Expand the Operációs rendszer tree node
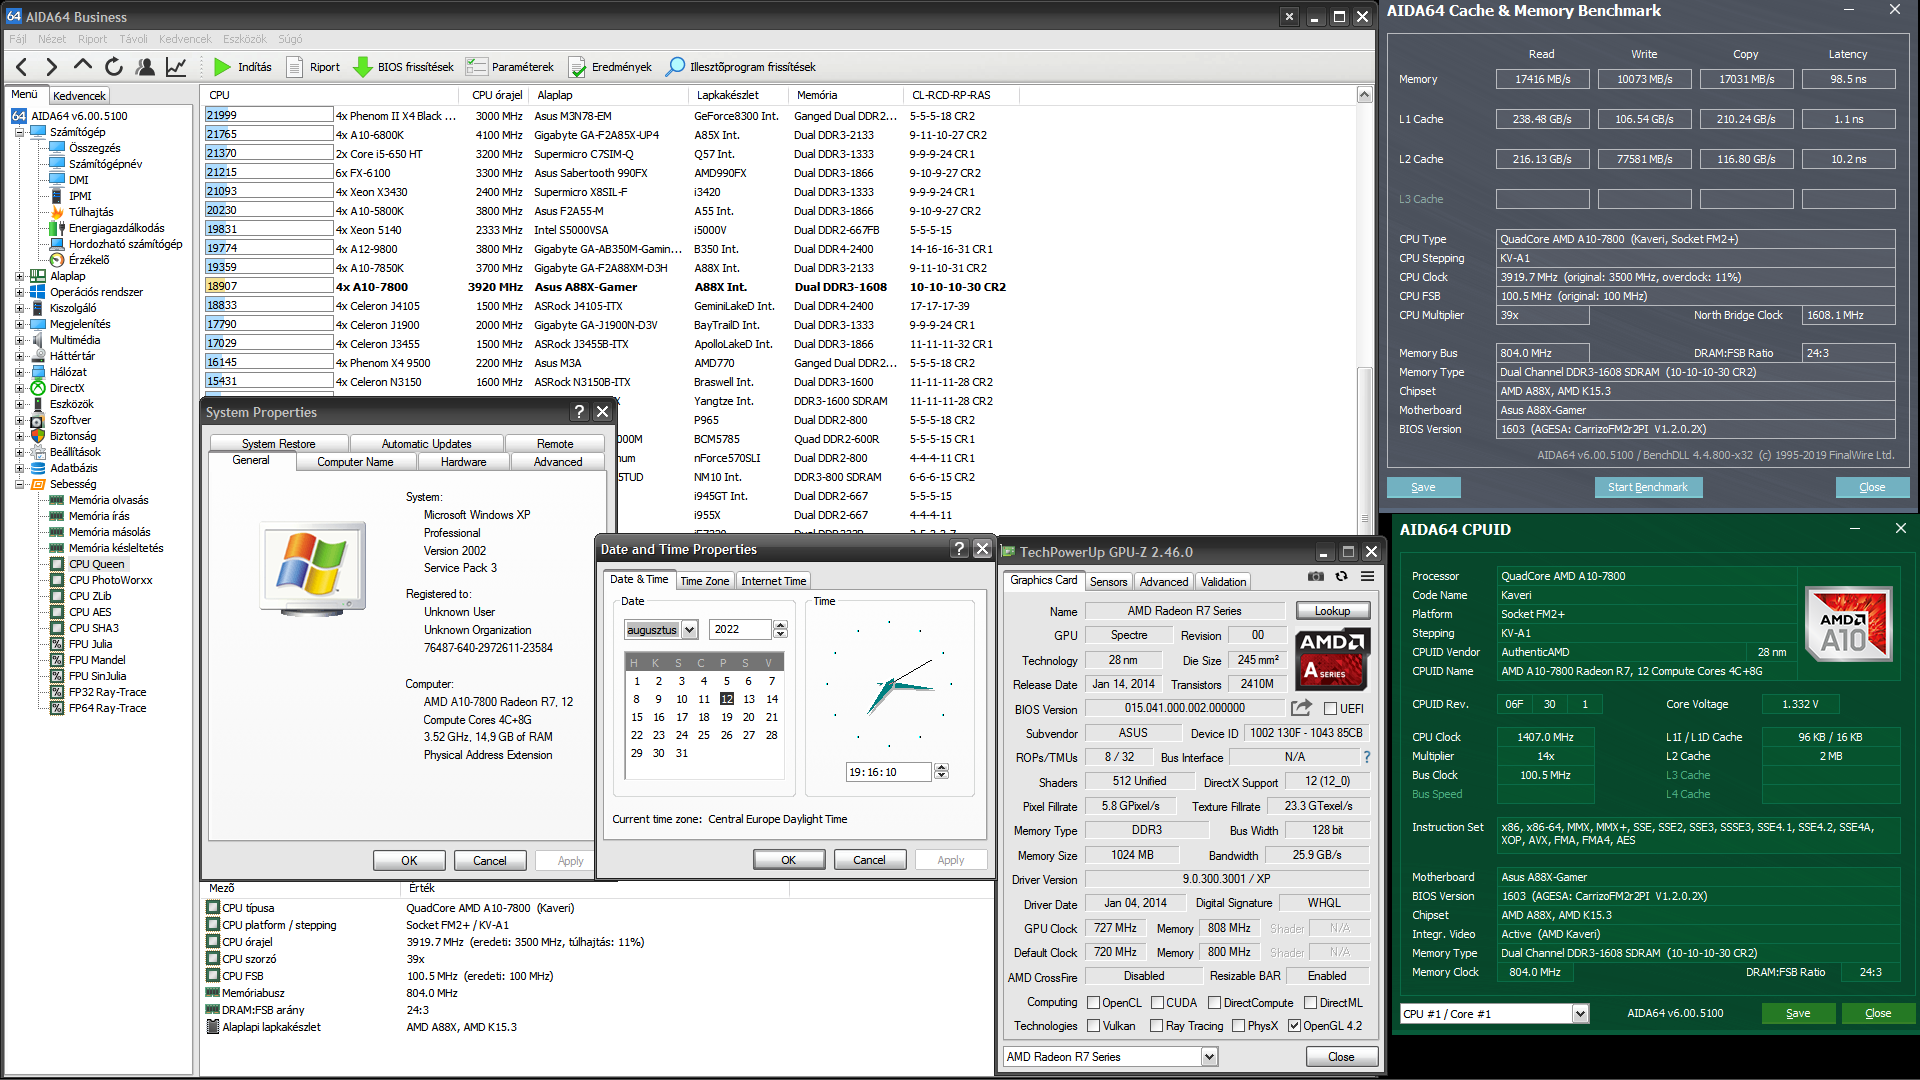 click(x=19, y=292)
